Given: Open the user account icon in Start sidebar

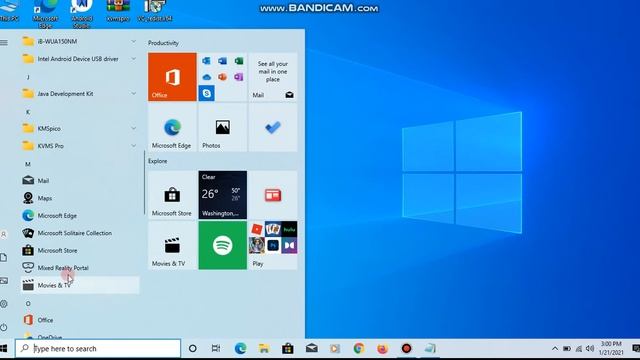Looking at the screenshot, I should click(4, 235).
